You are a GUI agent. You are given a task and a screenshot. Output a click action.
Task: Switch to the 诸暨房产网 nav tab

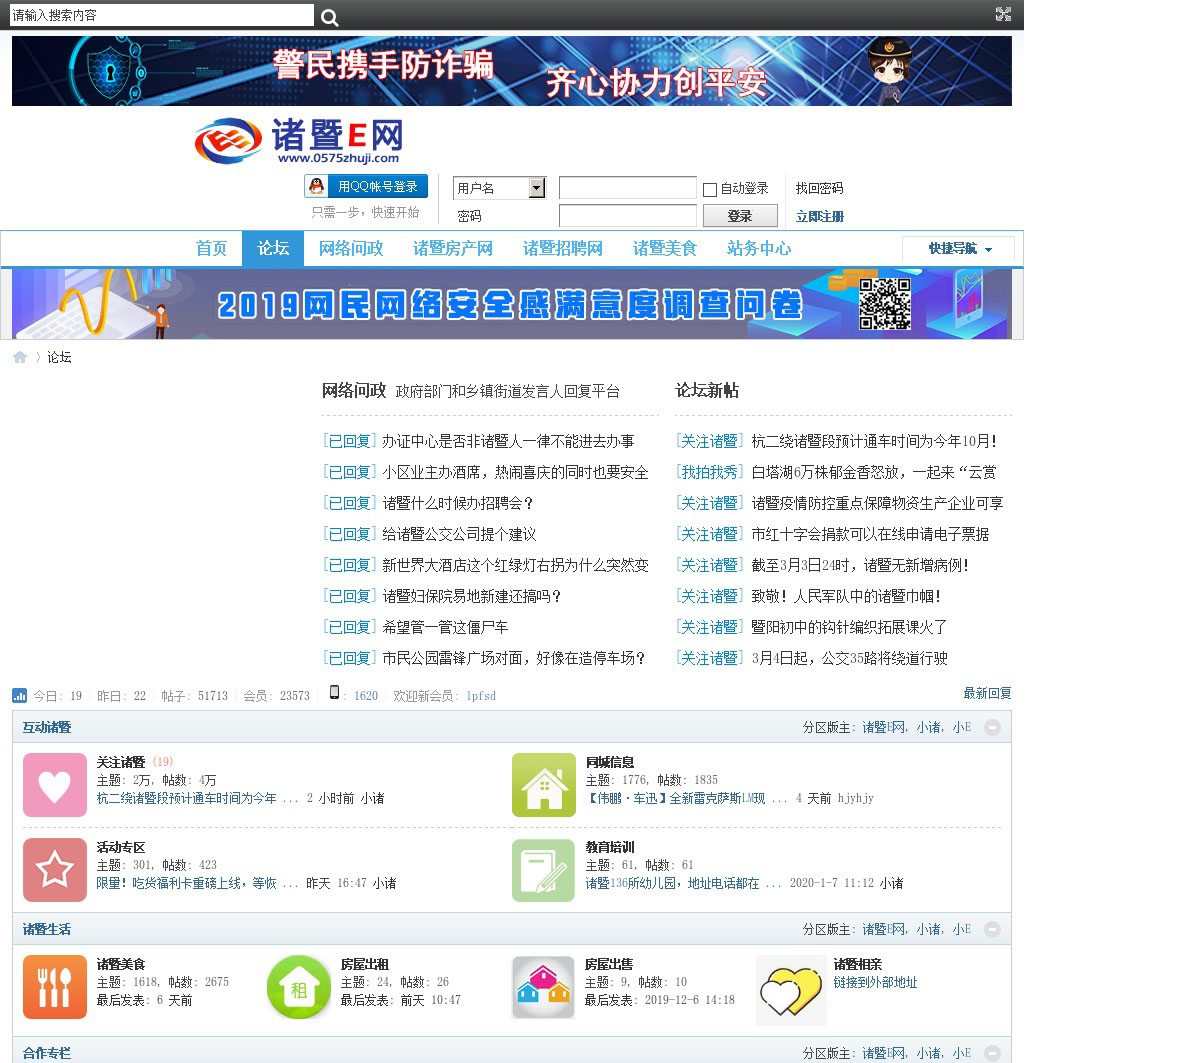tap(453, 248)
